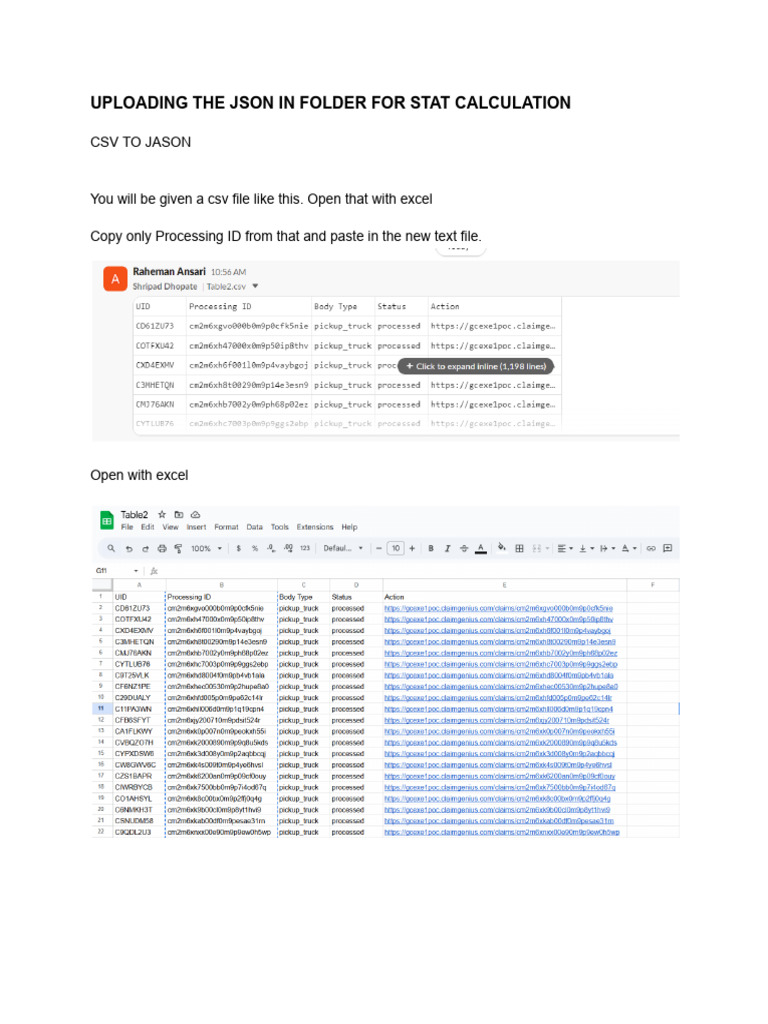The image size is (768, 1024).
Task: Click the print icon in toolbar
Action: [x=162, y=548]
